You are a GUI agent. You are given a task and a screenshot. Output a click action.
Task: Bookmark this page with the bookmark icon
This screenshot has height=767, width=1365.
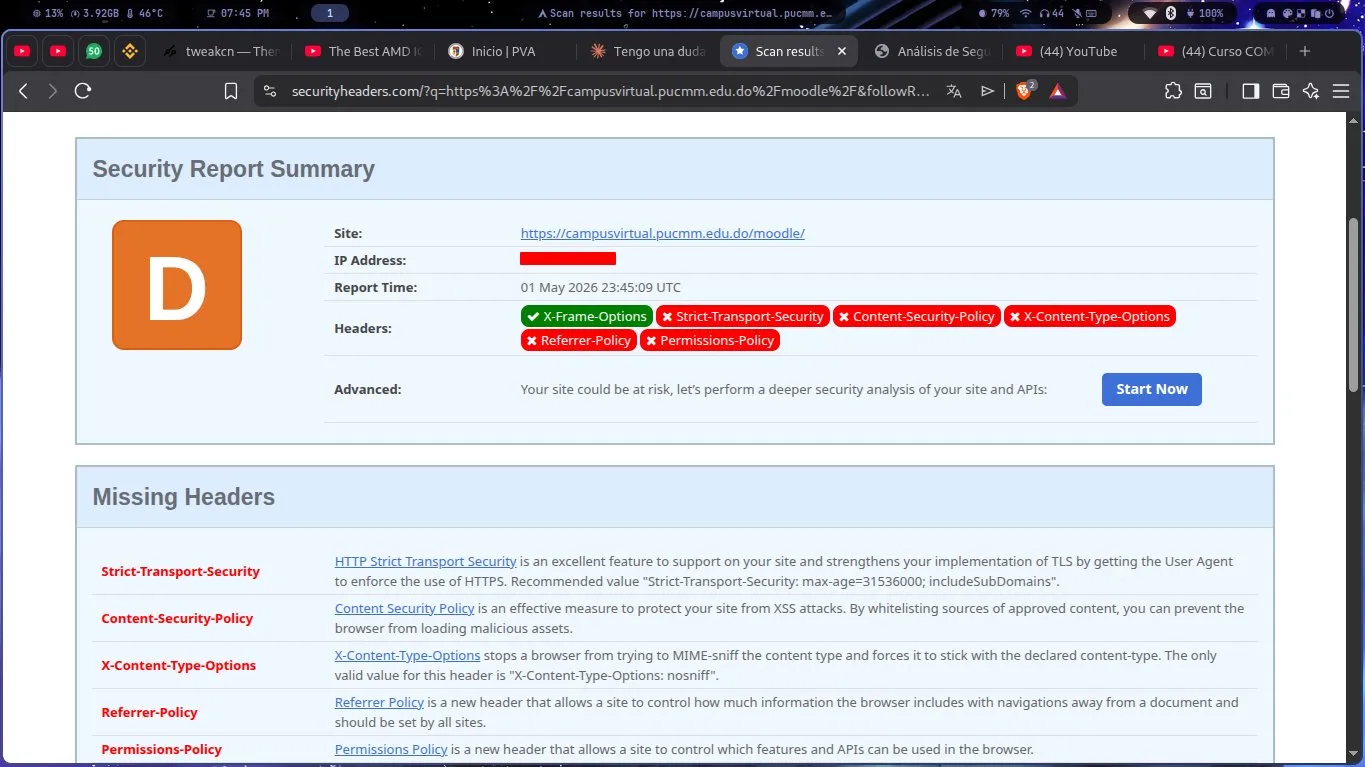point(231,91)
